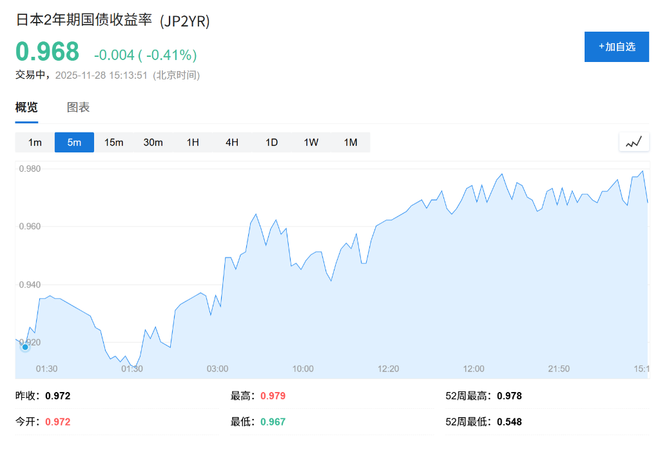
Task: Pick the 4H timeframe
Action: (x=232, y=142)
